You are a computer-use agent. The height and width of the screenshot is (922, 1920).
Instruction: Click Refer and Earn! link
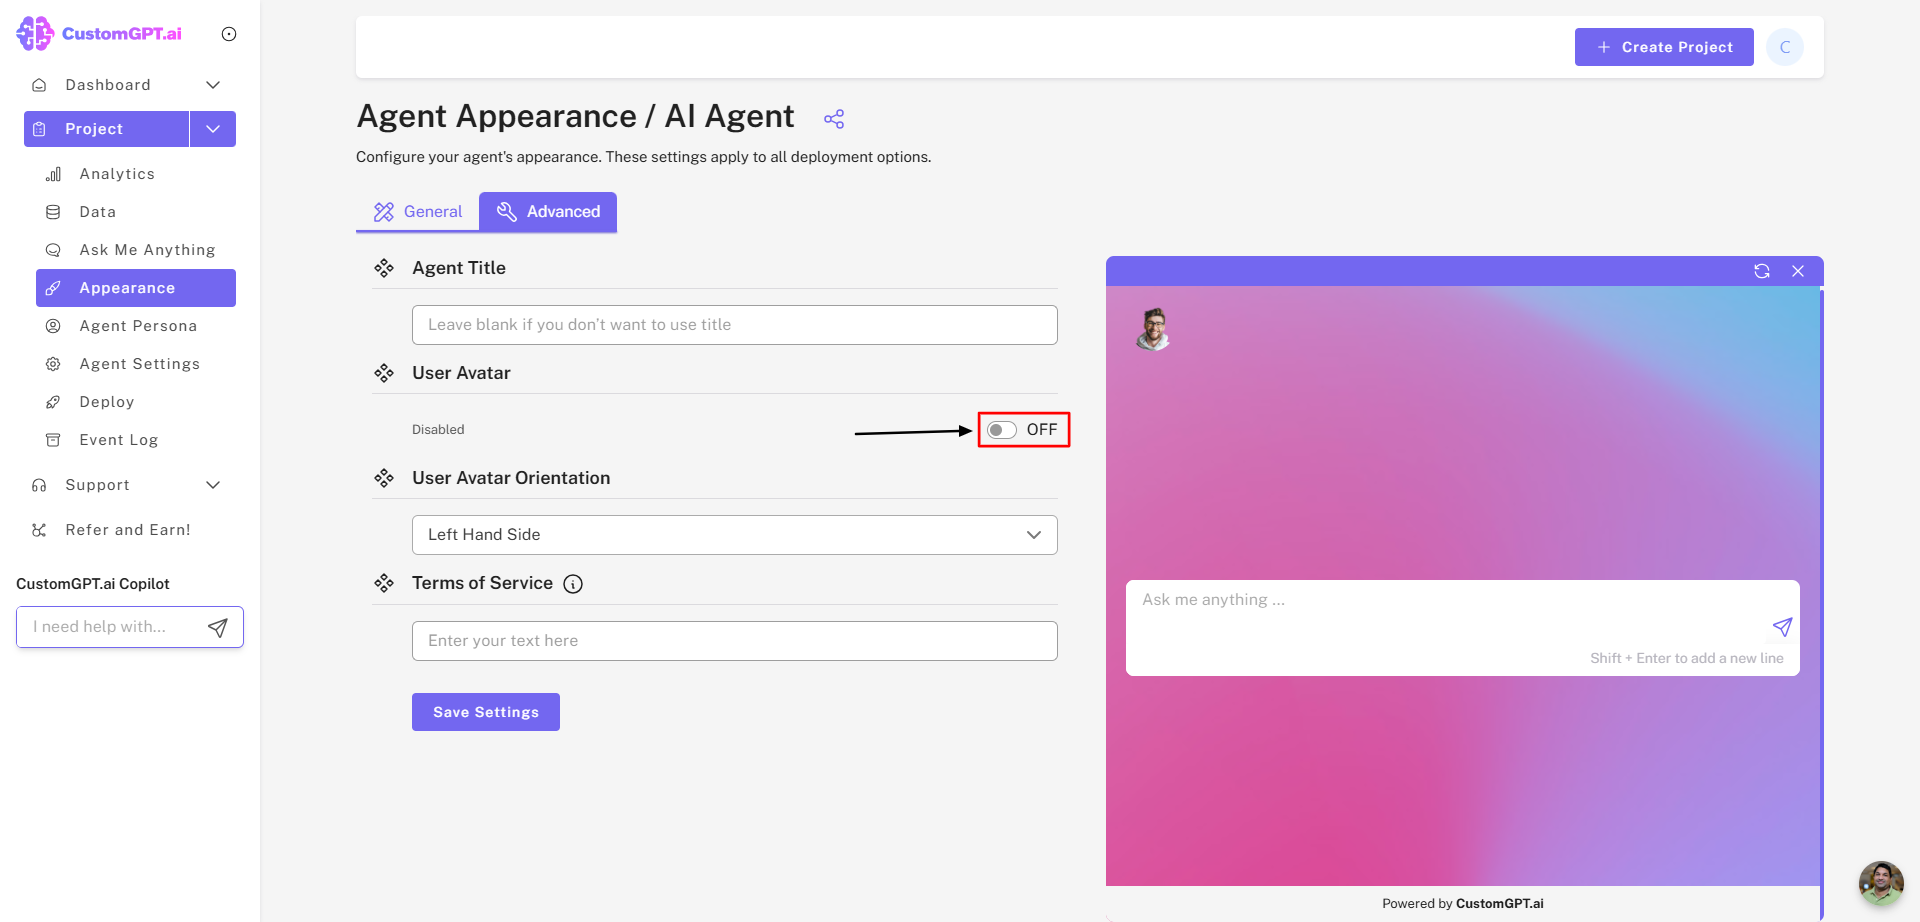[x=128, y=530]
